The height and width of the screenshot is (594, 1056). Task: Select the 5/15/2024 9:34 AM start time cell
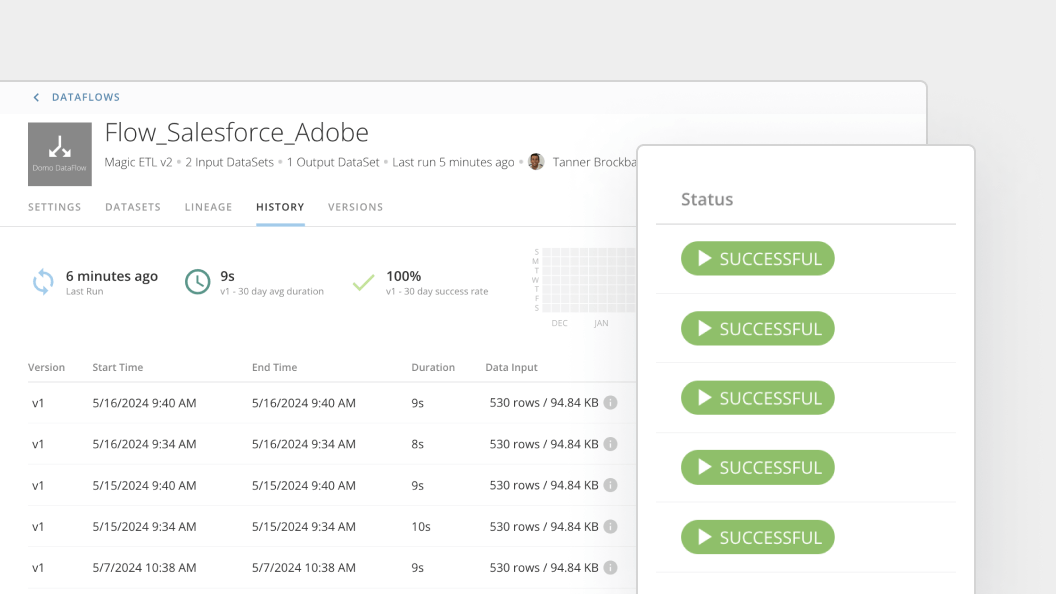[x=144, y=527]
